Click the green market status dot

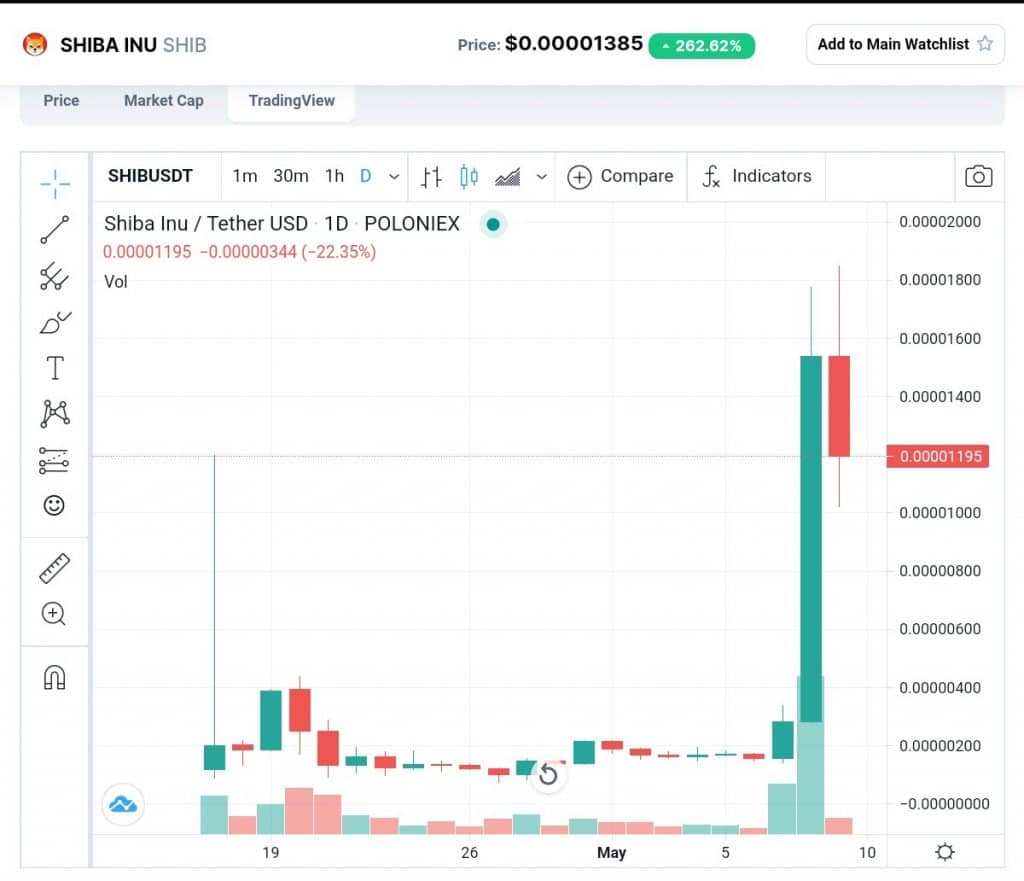click(x=493, y=224)
